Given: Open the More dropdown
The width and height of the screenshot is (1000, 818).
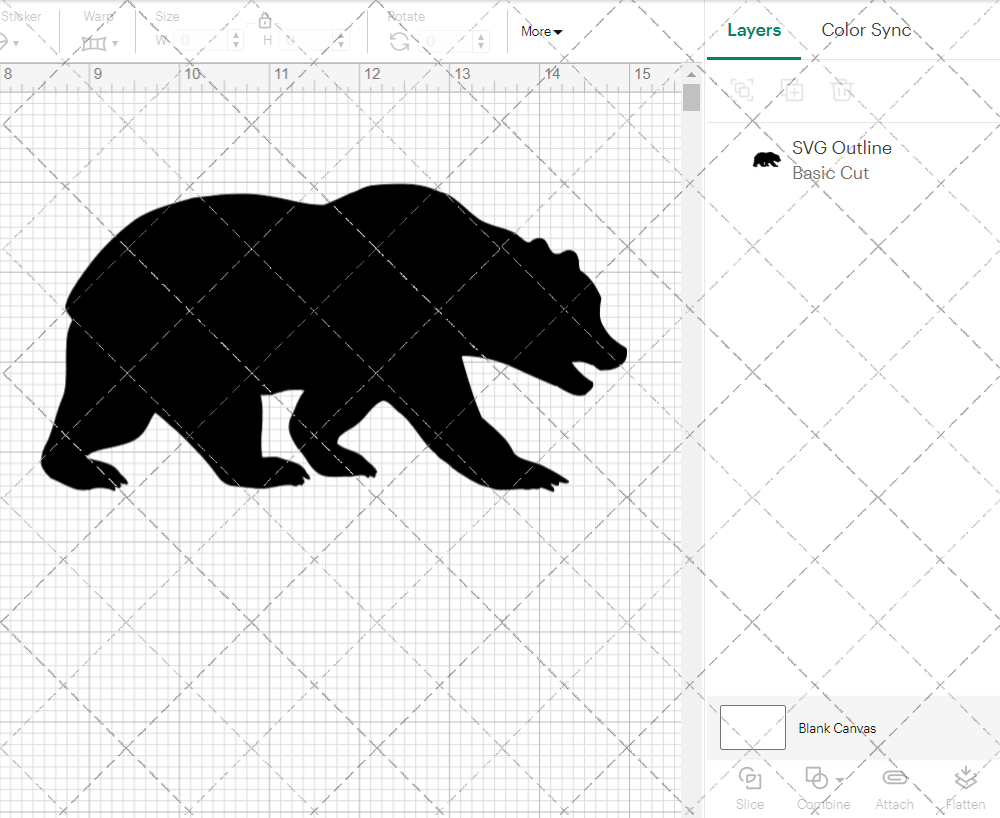Looking at the screenshot, I should (x=540, y=31).
